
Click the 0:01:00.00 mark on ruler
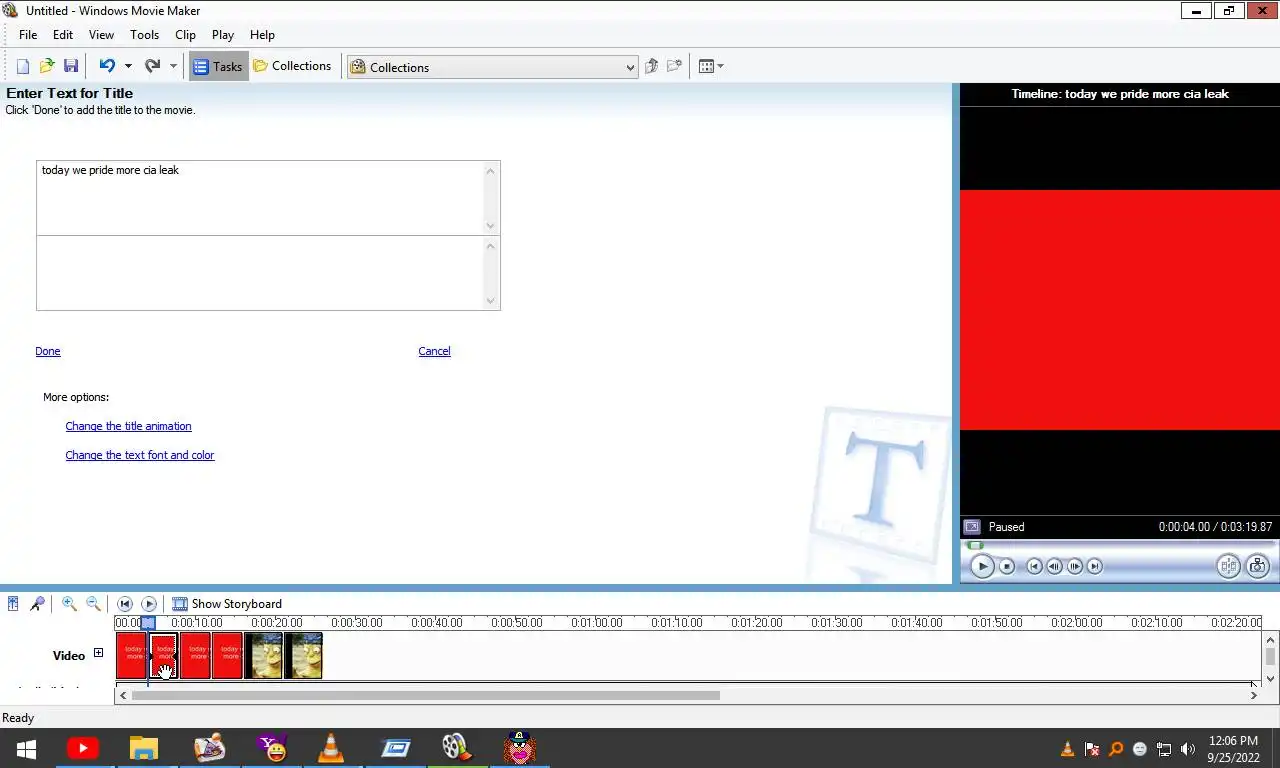596,622
